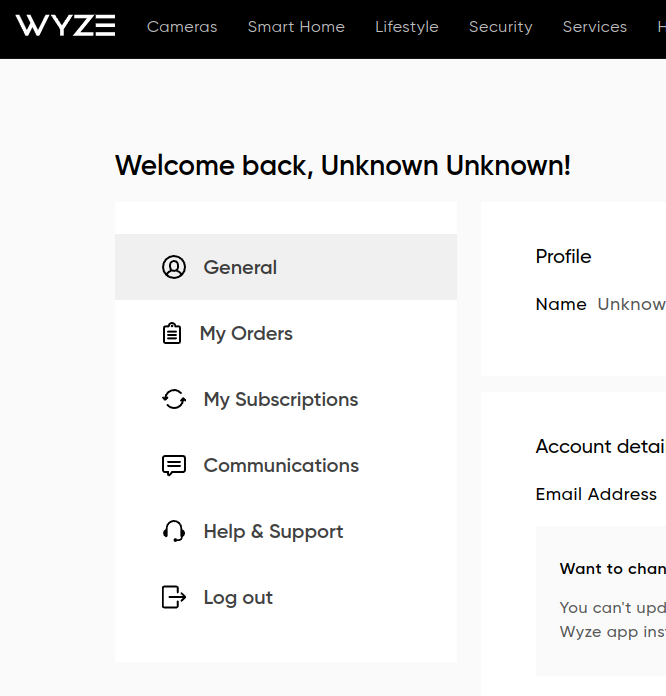Viewport: 666px width, 696px height.
Task: Open Help & Support text link
Action: click(273, 531)
